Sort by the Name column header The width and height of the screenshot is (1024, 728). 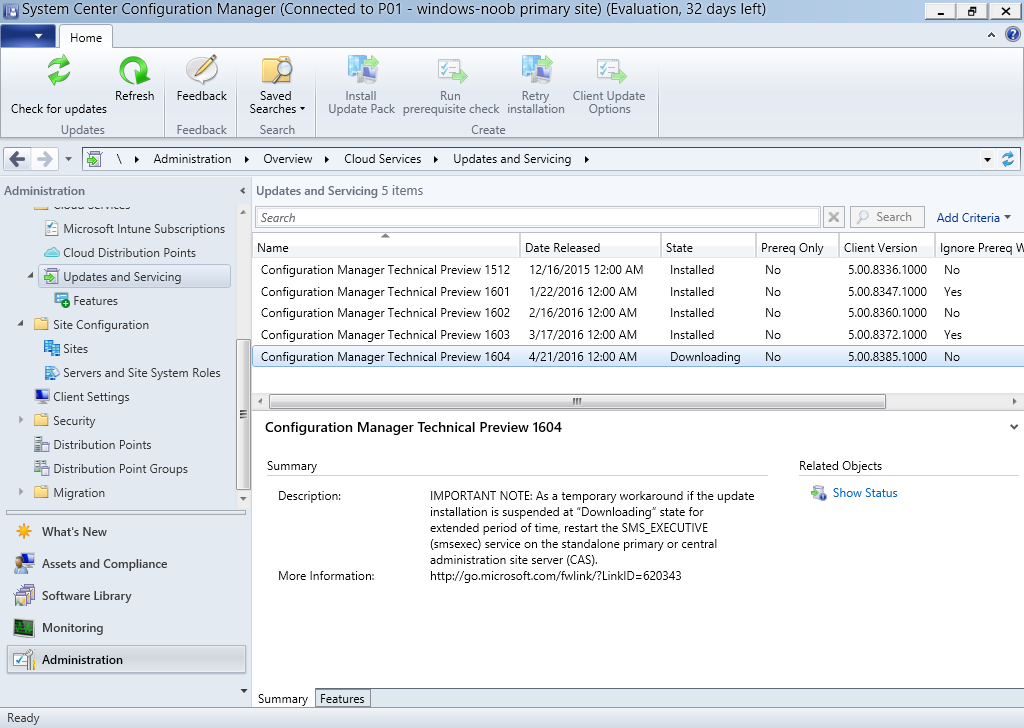coord(386,247)
